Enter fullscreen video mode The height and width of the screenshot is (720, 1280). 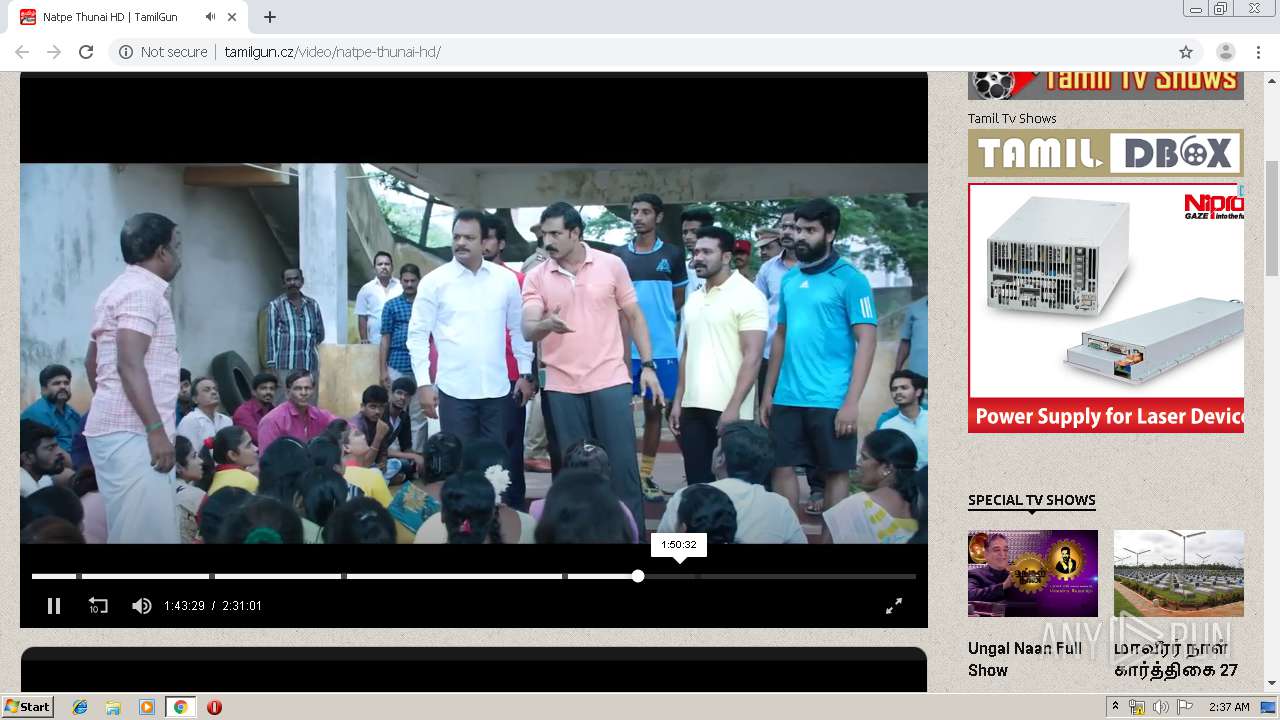point(894,605)
